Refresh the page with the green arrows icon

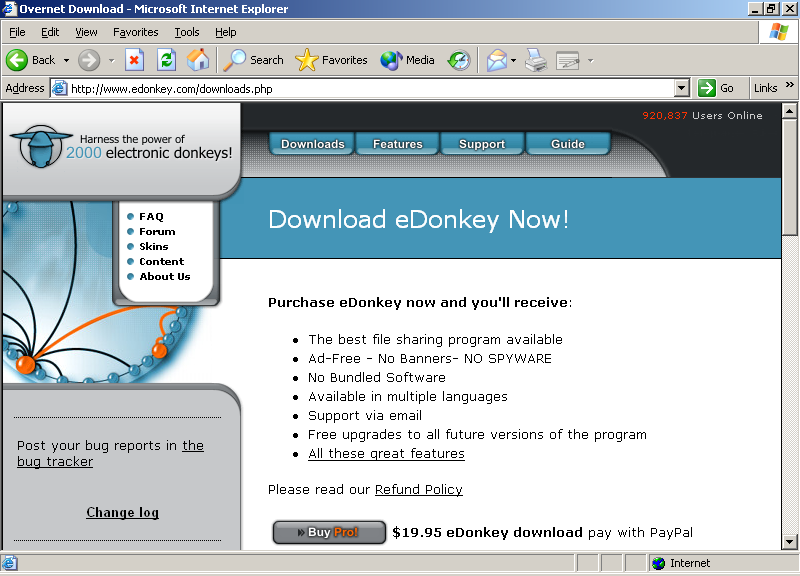click(166, 60)
